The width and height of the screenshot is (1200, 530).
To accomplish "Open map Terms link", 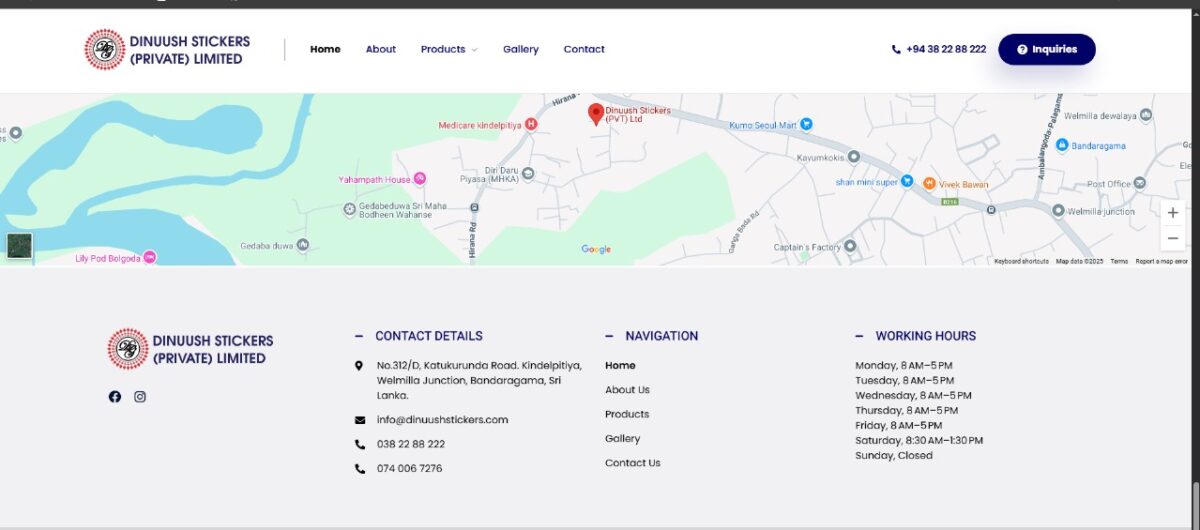I will (1119, 261).
